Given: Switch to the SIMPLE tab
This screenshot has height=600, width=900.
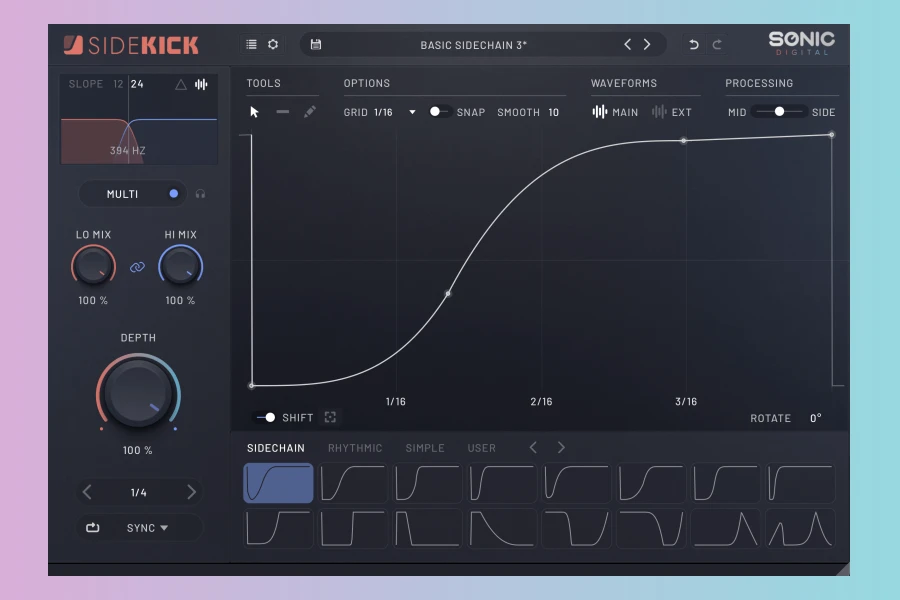Looking at the screenshot, I should pyautogui.click(x=425, y=448).
